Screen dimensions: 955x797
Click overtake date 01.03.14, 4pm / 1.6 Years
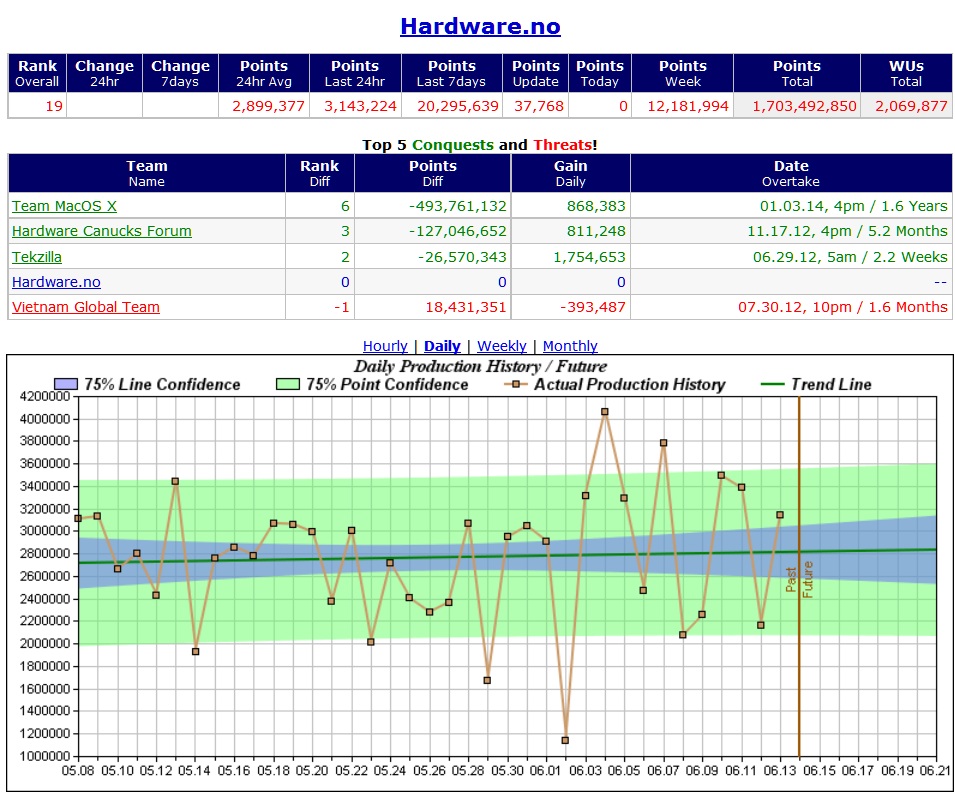853,206
